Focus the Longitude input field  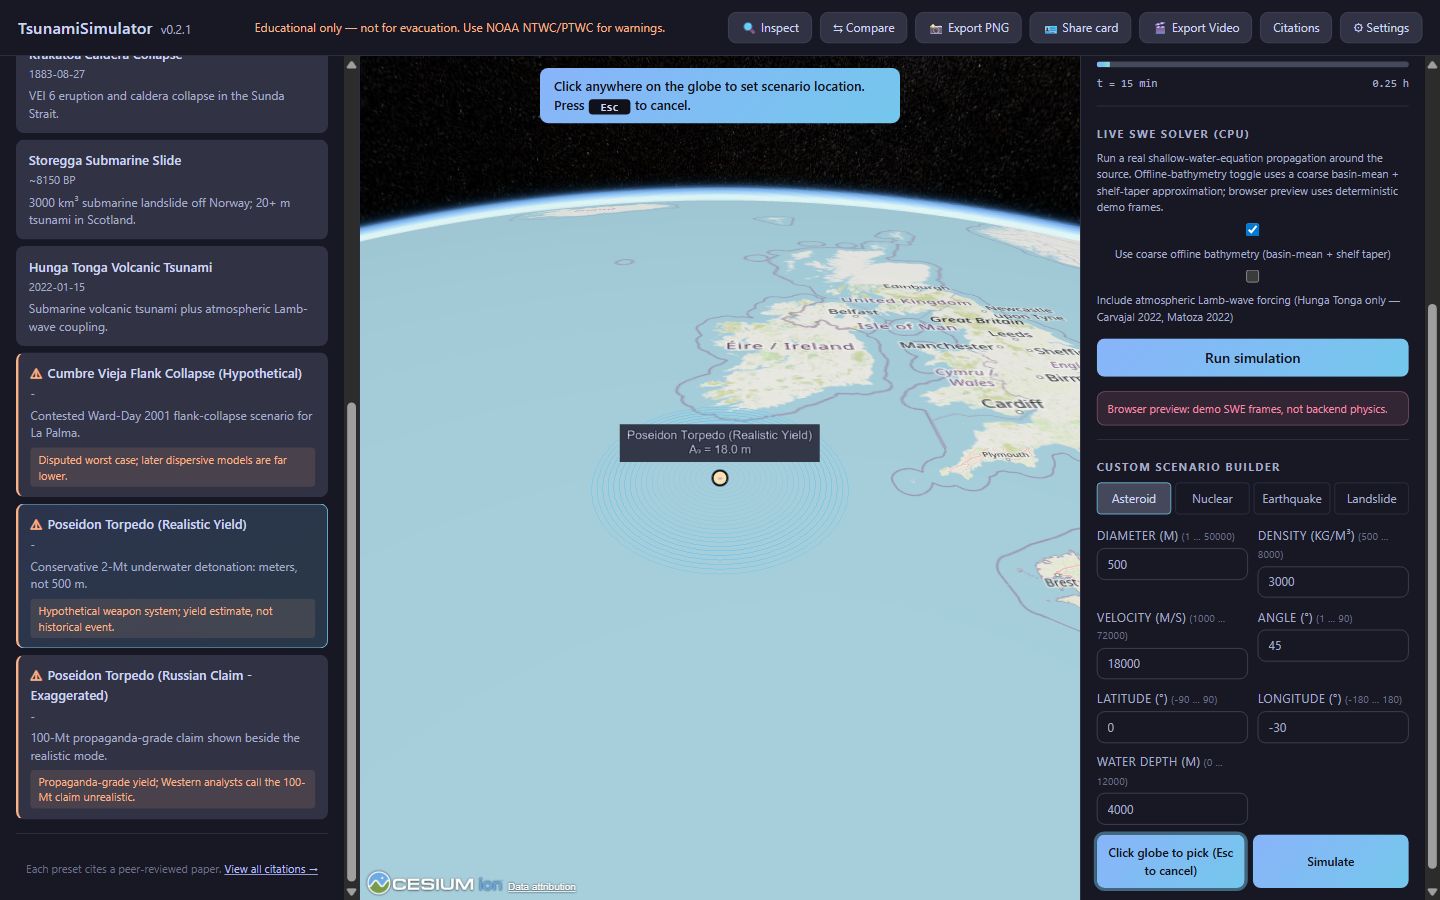(x=1333, y=728)
